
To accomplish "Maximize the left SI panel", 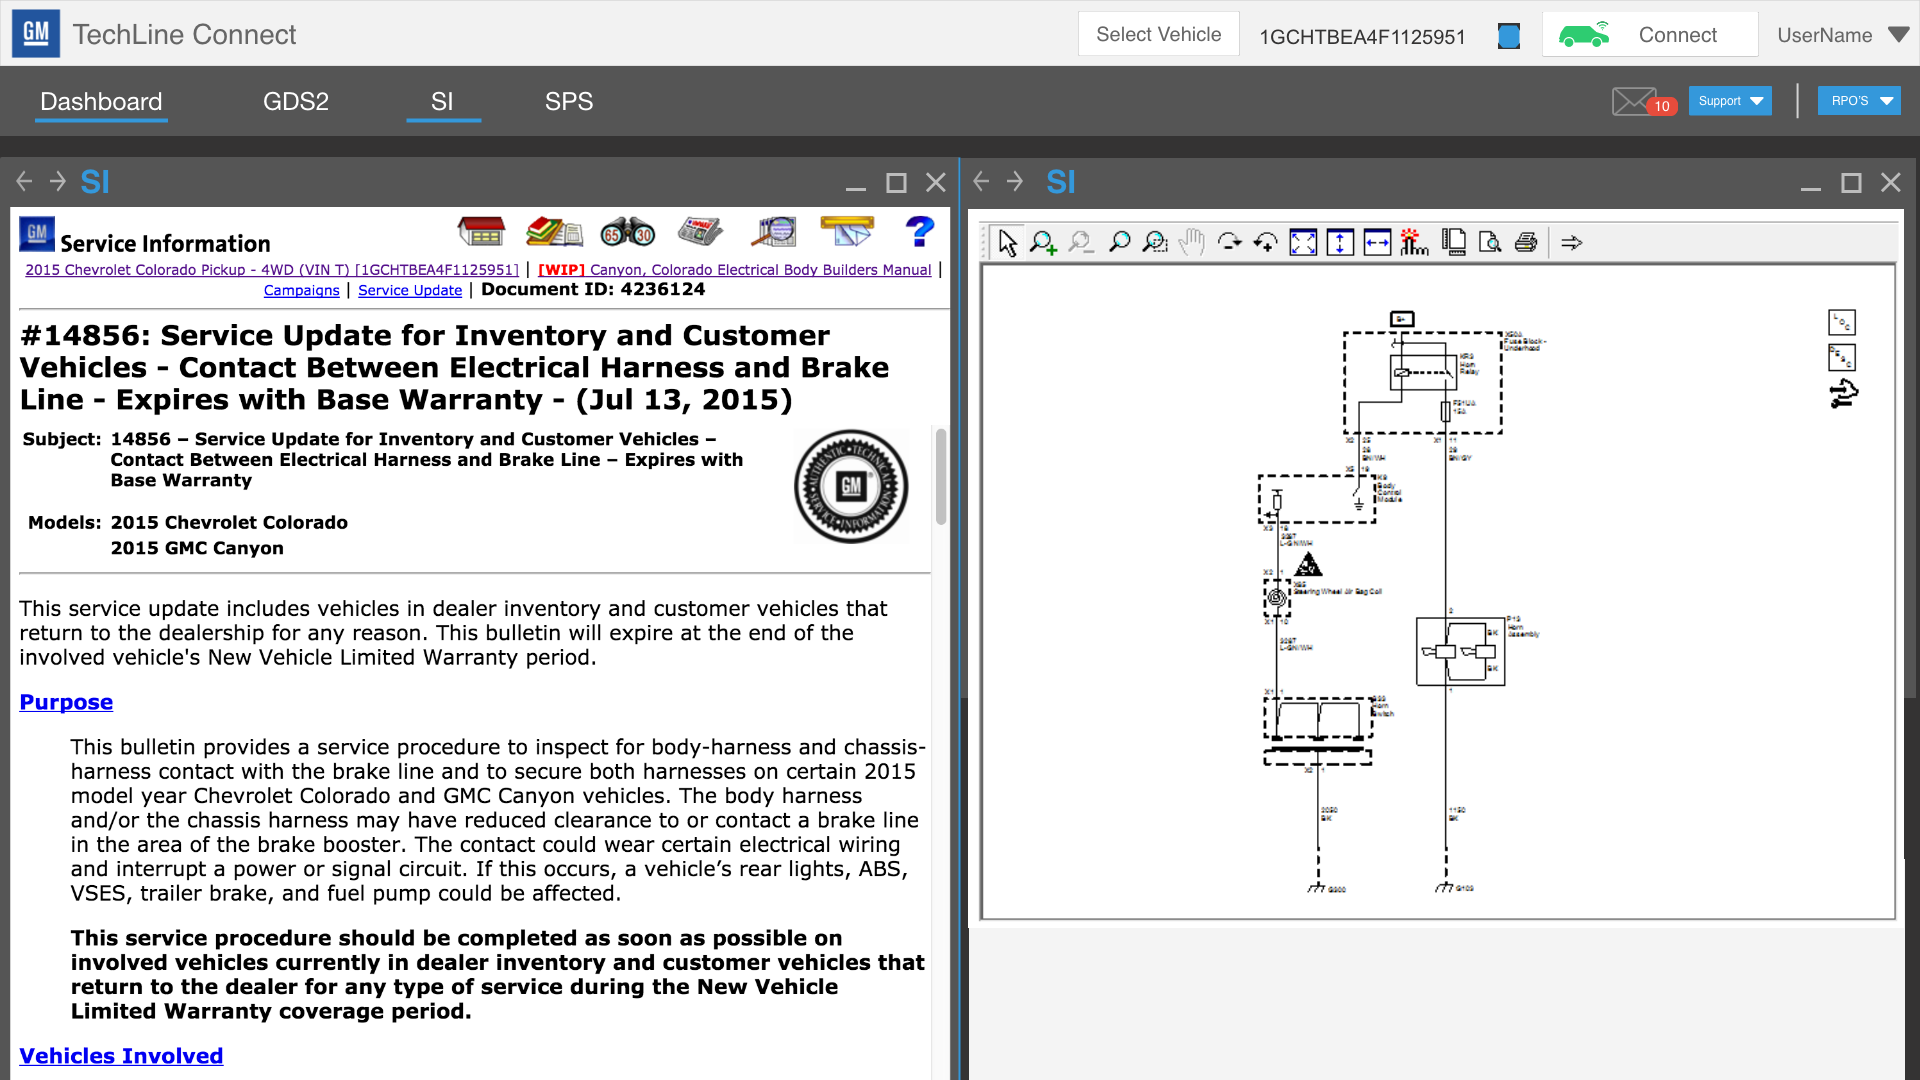I will point(896,183).
